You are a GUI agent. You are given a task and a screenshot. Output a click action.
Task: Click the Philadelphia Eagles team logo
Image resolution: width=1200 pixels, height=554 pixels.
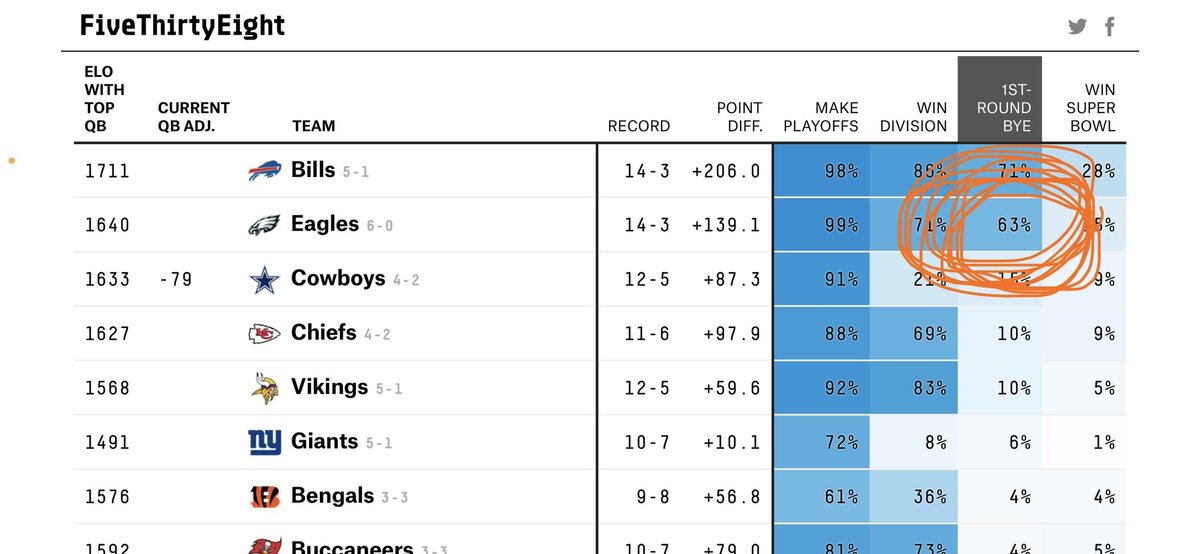(265, 225)
